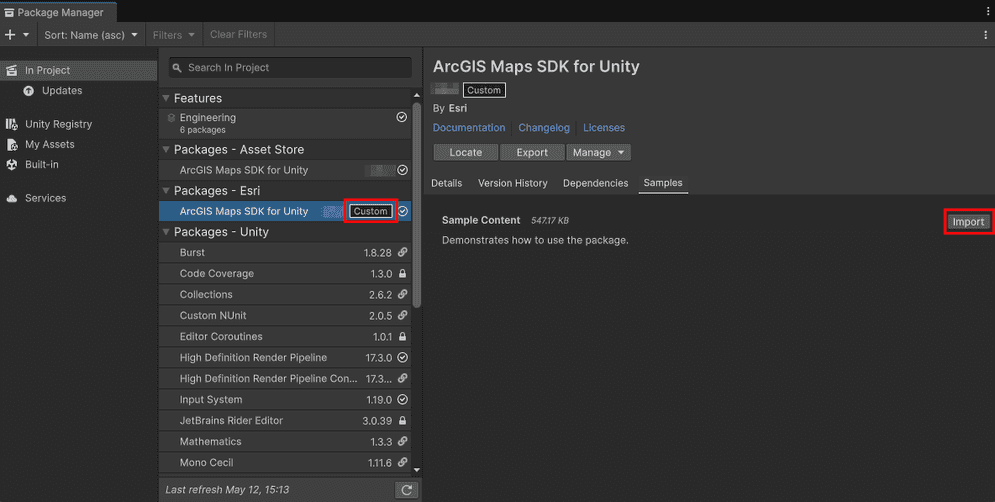Click the My Assets icon
Image resolution: width=995 pixels, height=502 pixels.
click(11, 145)
